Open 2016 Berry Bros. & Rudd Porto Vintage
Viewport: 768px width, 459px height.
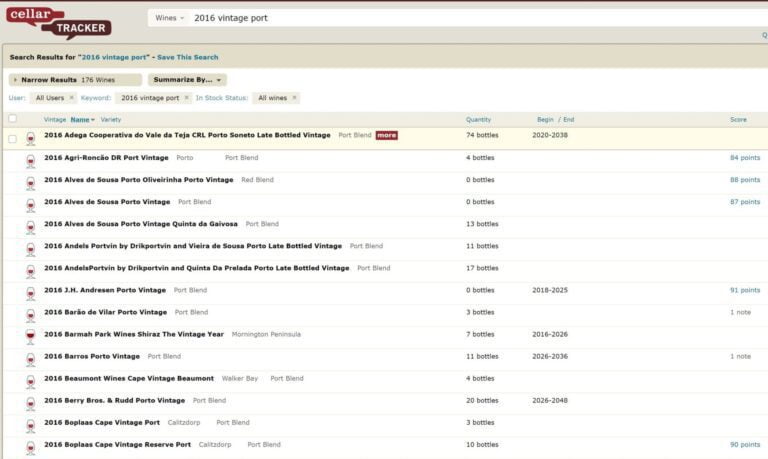point(115,400)
